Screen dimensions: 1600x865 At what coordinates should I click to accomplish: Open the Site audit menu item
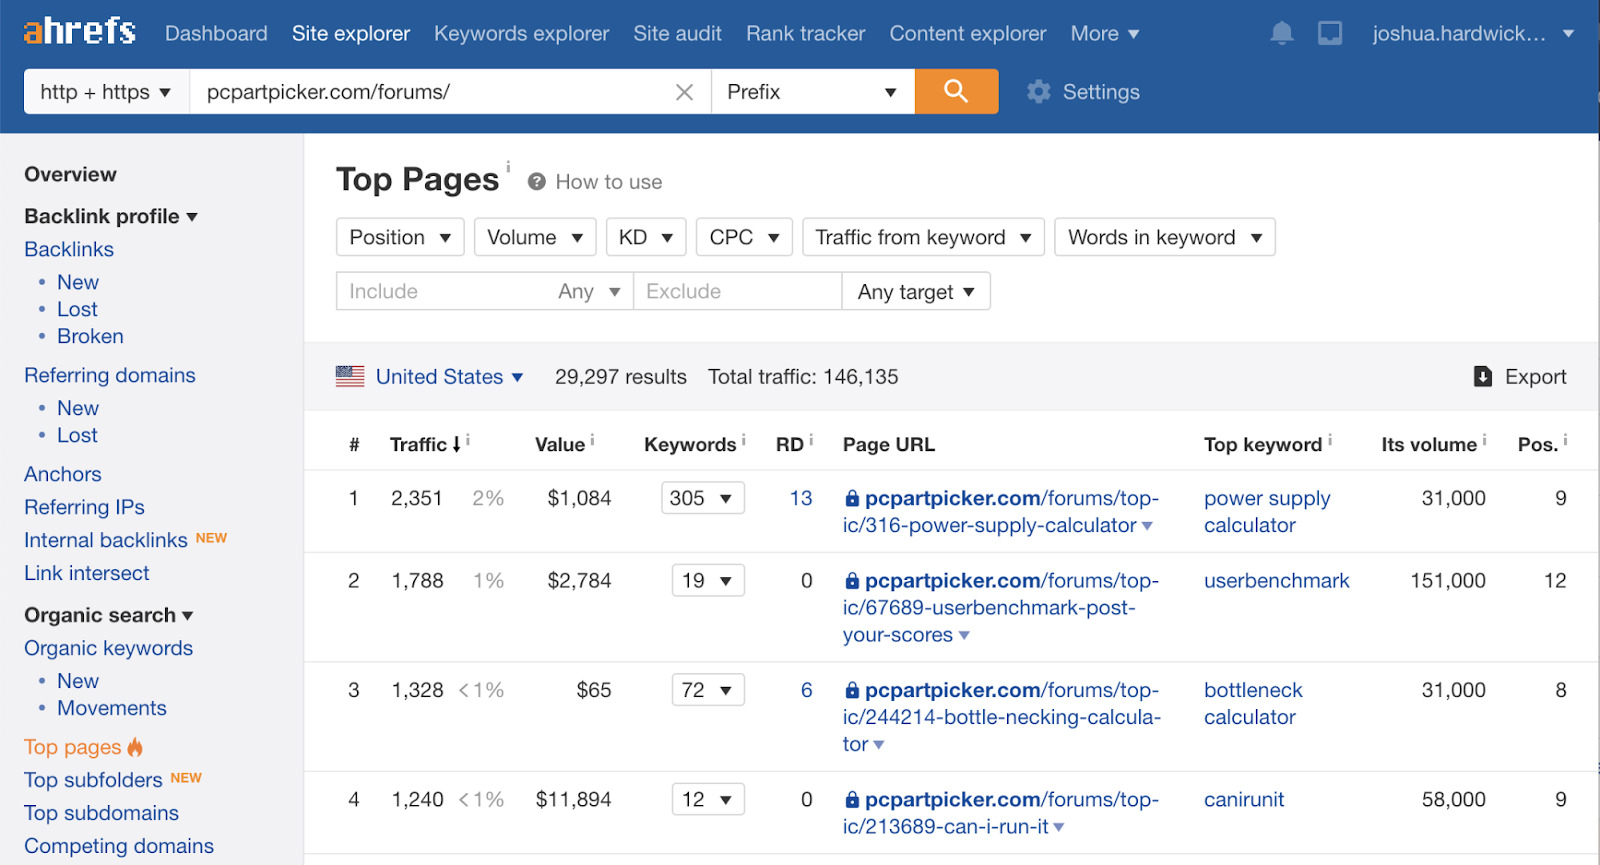coord(677,34)
